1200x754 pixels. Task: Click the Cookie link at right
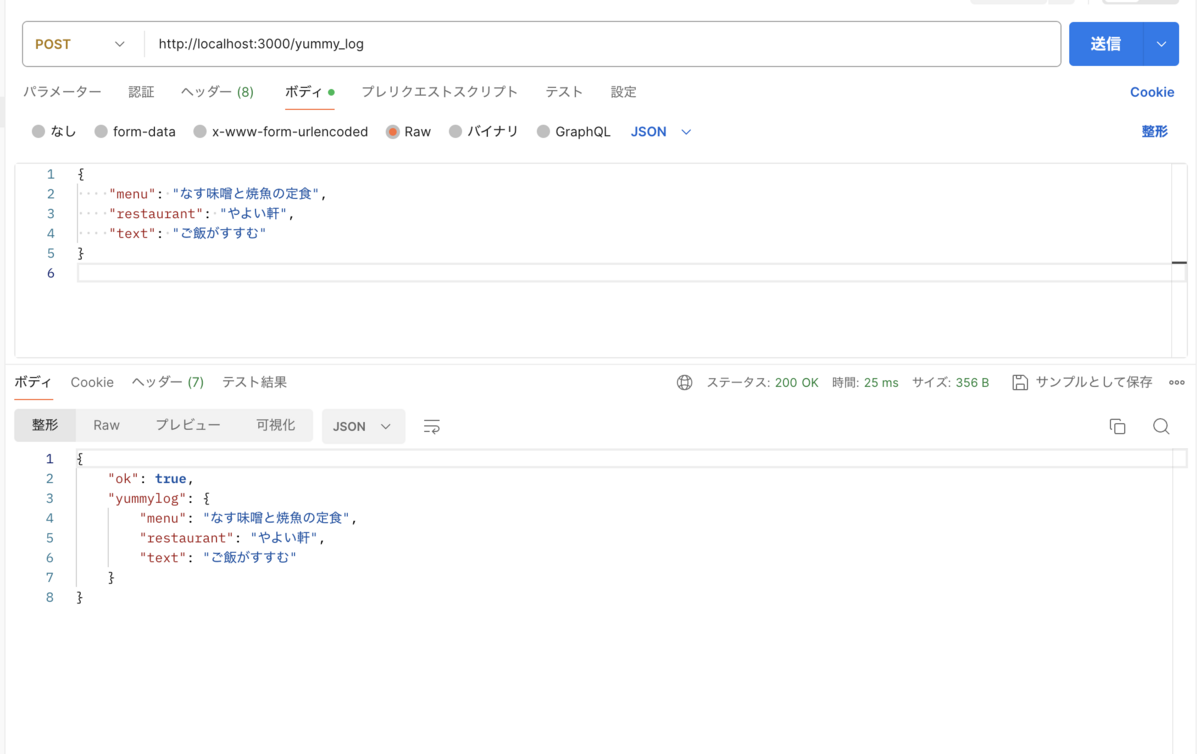tap(1152, 92)
